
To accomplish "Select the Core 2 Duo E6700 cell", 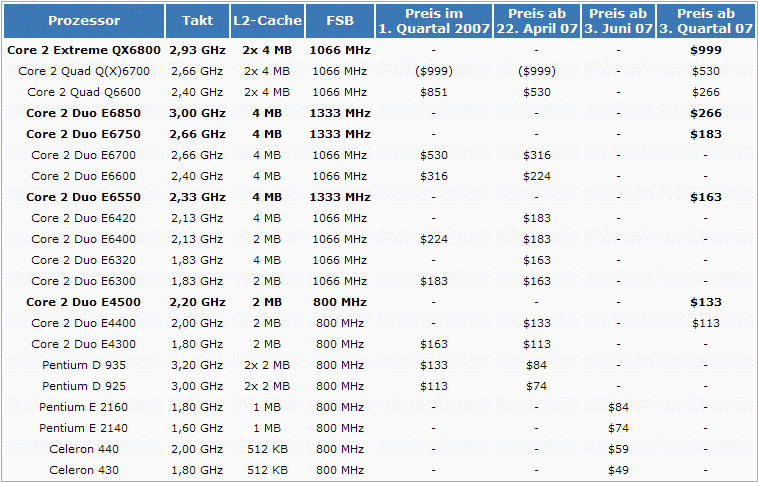I will (84, 155).
